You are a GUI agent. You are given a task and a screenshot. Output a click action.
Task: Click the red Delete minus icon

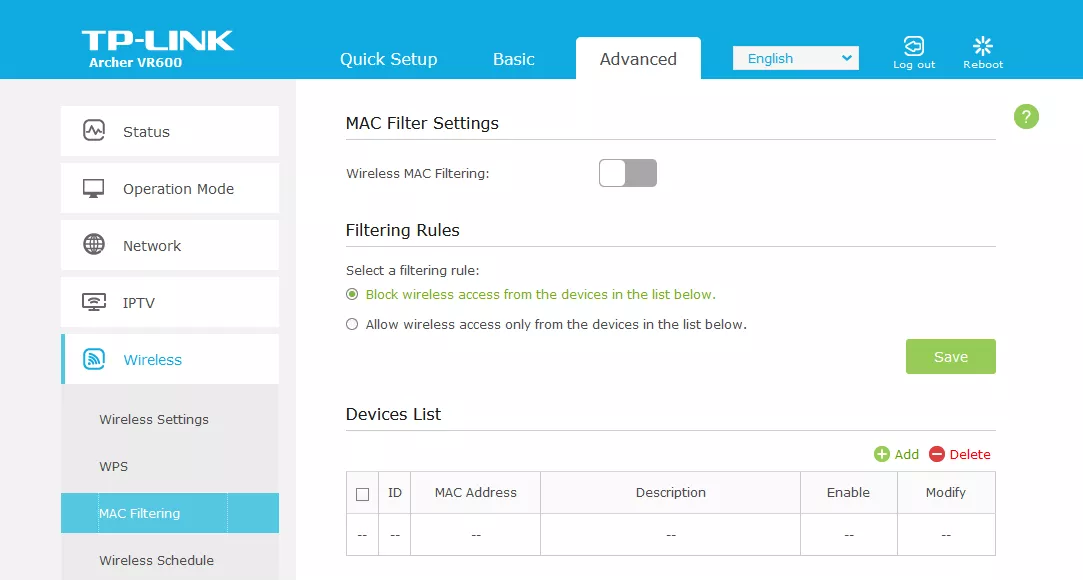point(937,454)
